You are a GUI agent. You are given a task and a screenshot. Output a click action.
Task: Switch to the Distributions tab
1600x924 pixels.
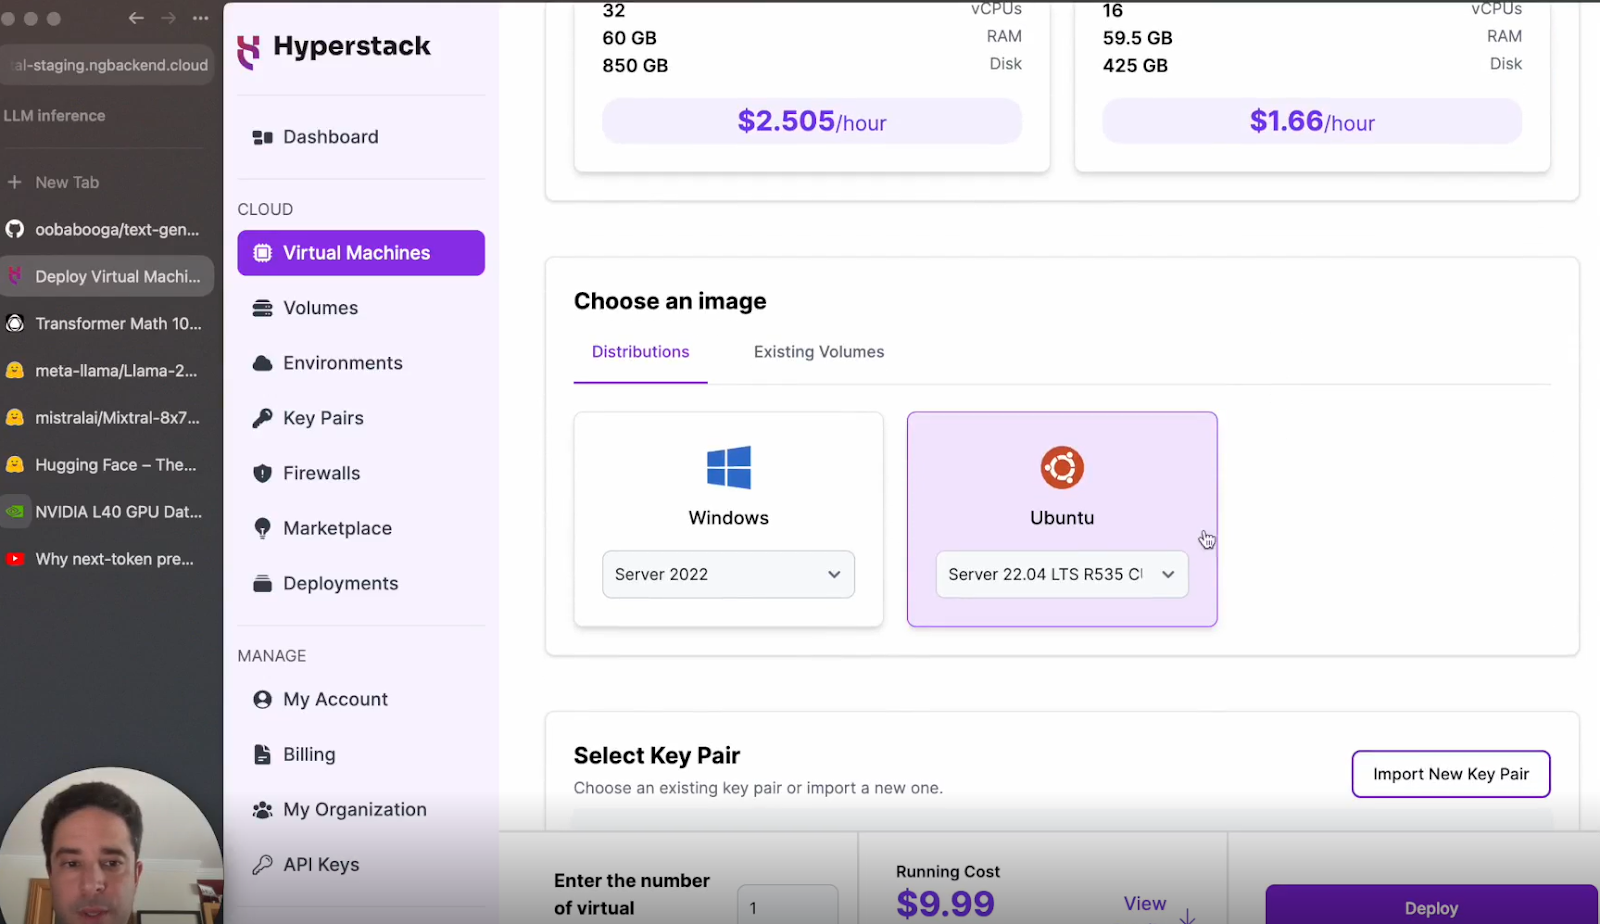pyautogui.click(x=640, y=352)
